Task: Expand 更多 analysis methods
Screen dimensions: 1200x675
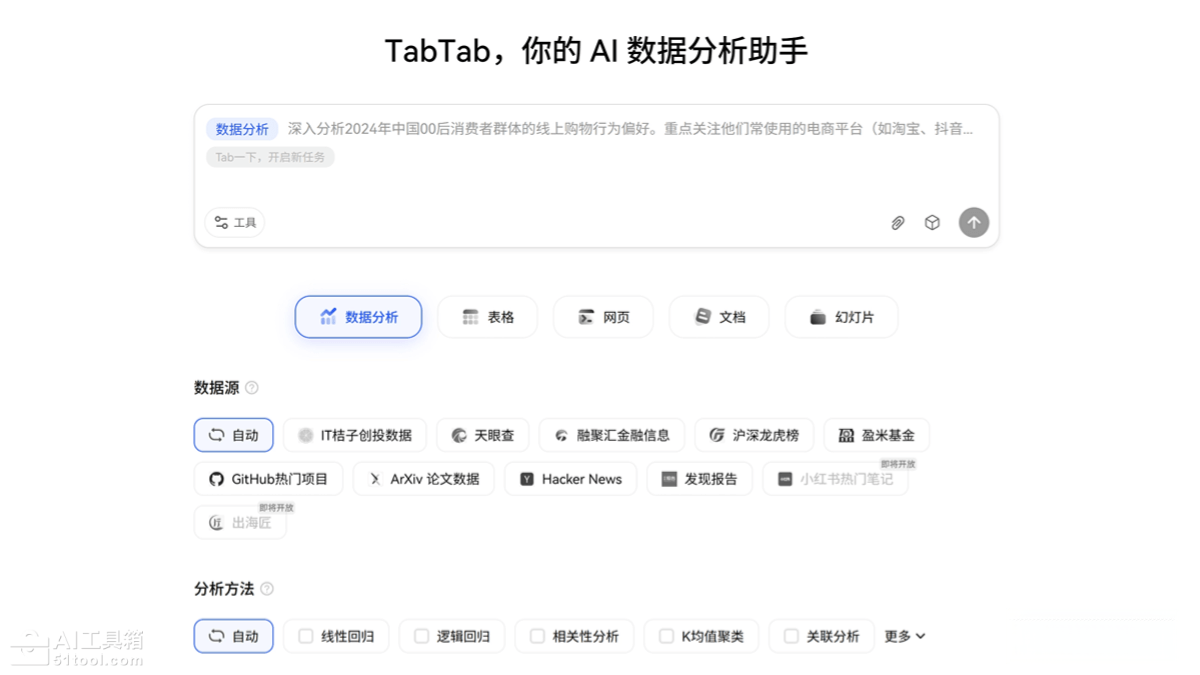Action: (x=904, y=636)
